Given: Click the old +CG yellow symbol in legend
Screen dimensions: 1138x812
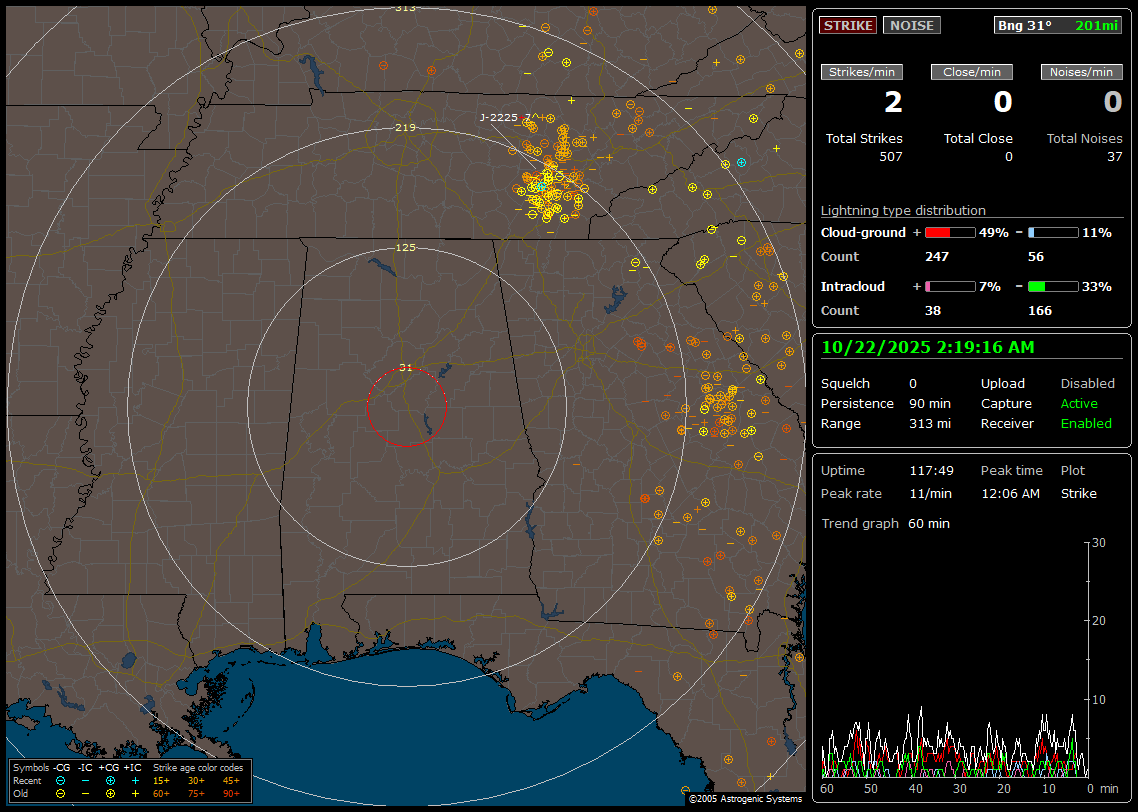Looking at the screenshot, I should pos(110,793).
